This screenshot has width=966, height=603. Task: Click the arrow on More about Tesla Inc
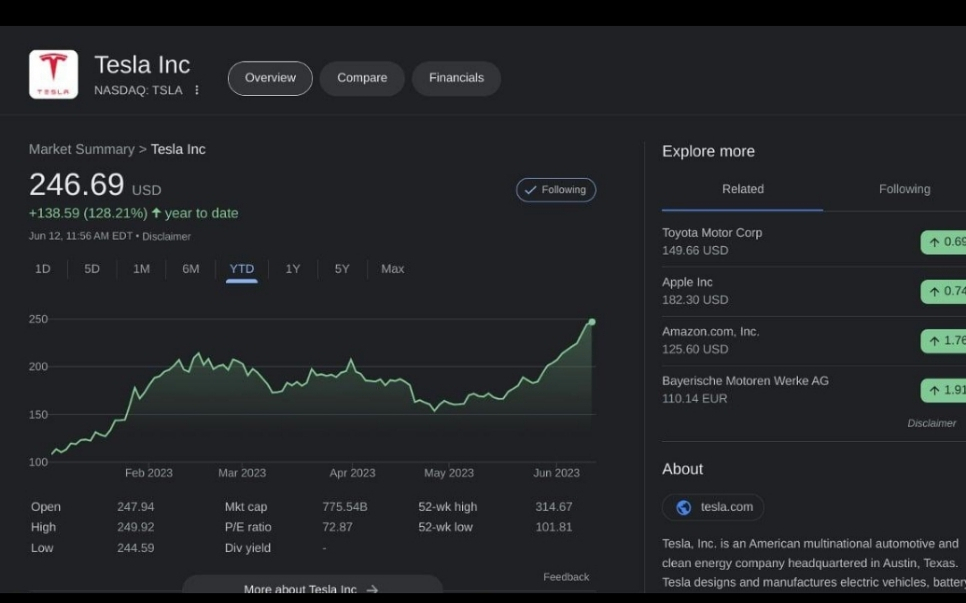(372, 589)
